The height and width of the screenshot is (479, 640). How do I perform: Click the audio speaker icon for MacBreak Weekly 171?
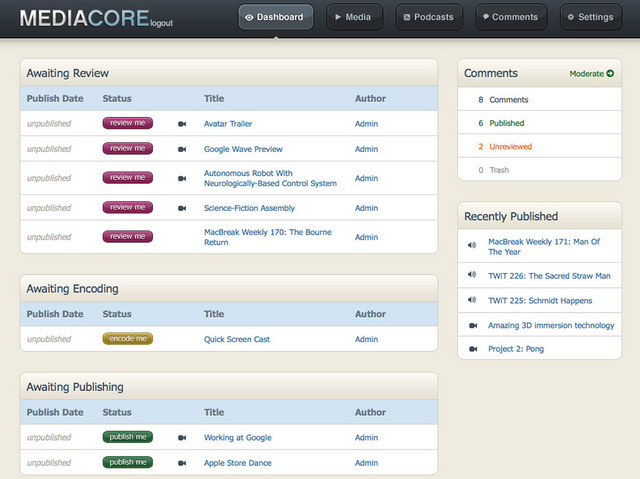[472, 245]
